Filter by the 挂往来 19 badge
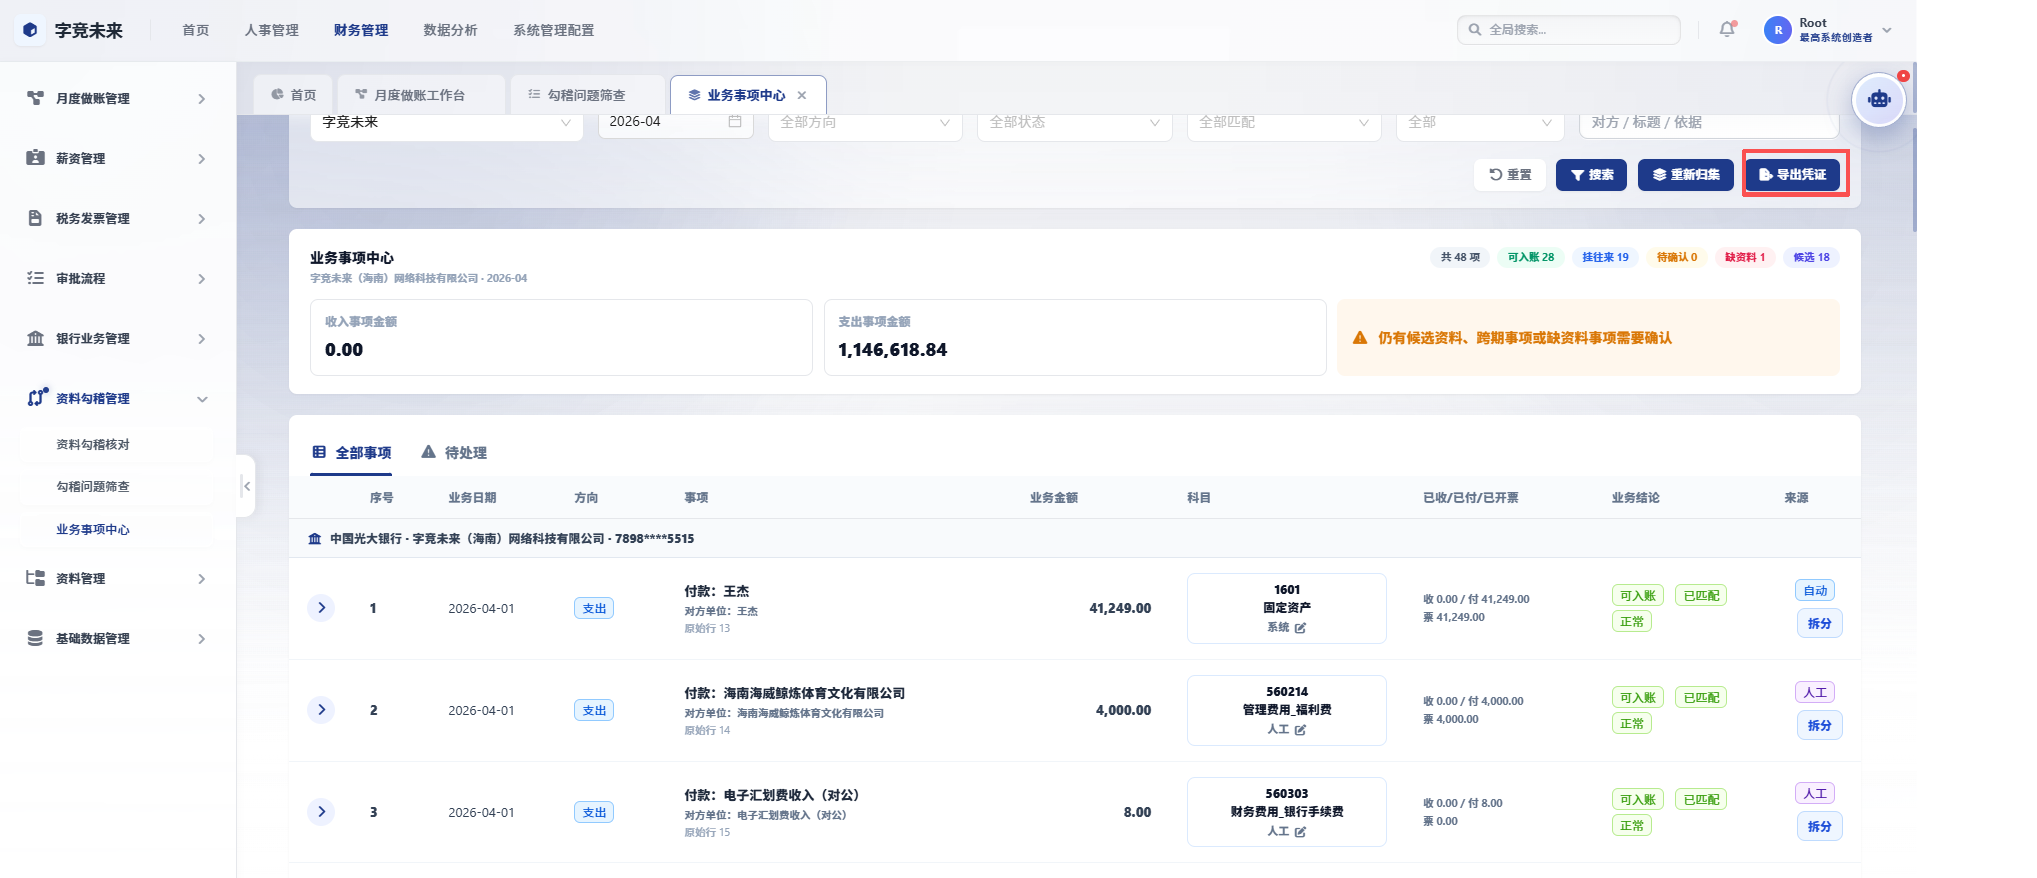2037x878 pixels. (1605, 257)
